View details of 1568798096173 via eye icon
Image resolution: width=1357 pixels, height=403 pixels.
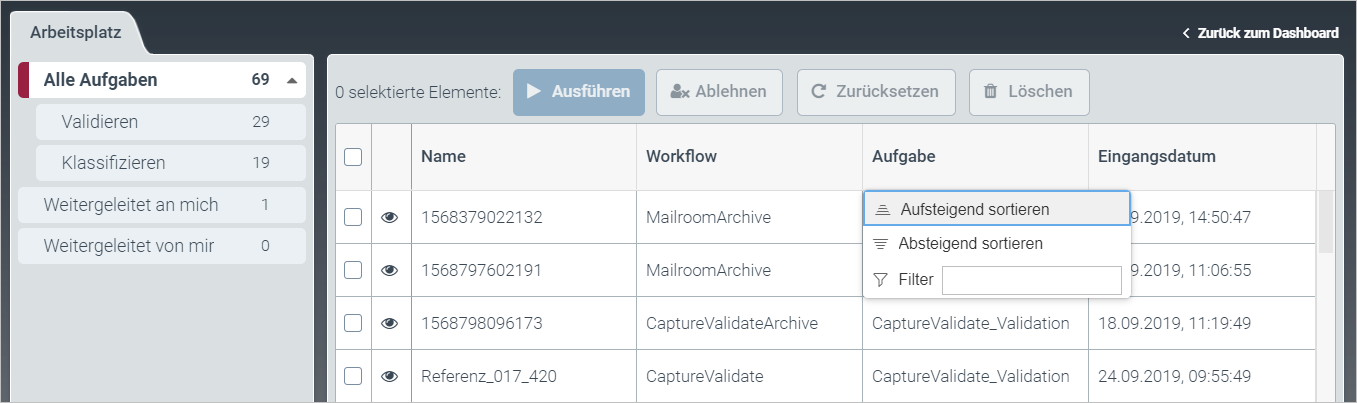[390, 323]
